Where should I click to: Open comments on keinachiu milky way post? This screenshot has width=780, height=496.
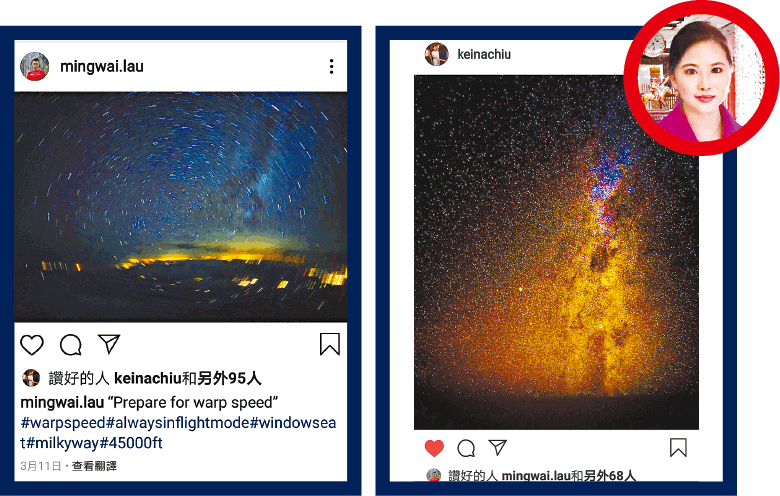point(466,448)
